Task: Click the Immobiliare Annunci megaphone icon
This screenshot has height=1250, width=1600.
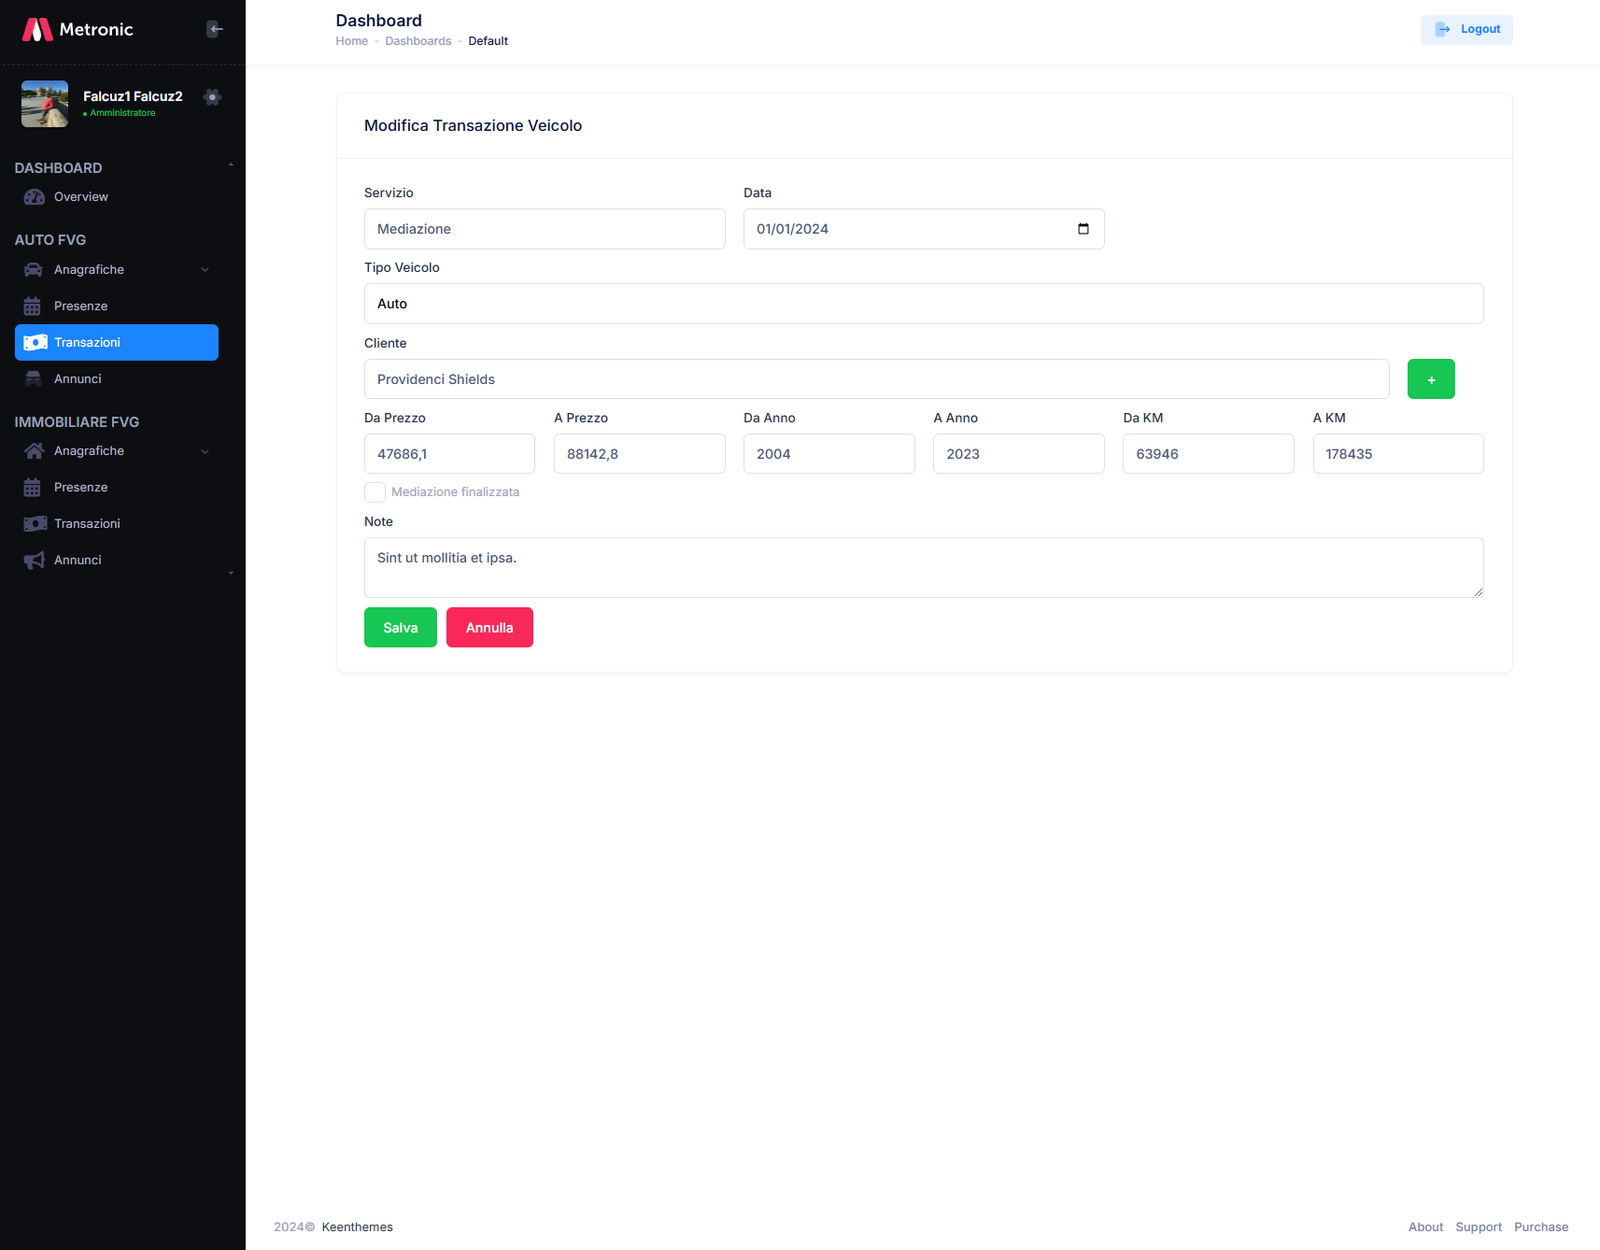Action: (34, 560)
